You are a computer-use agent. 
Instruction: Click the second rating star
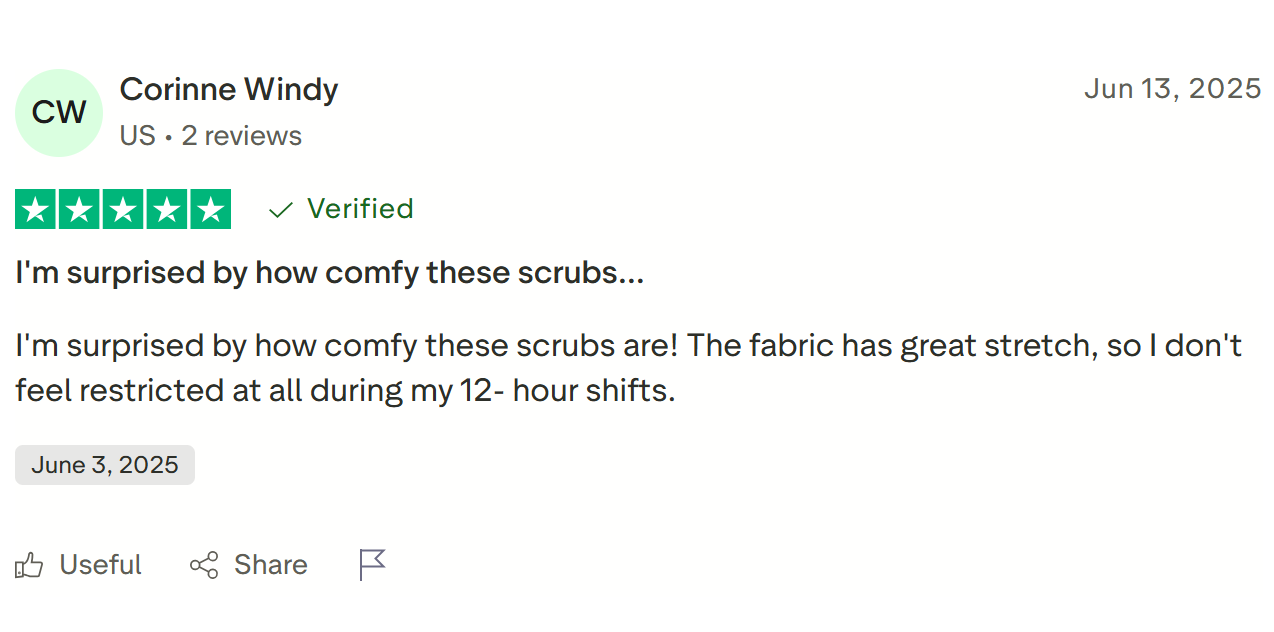click(x=80, y=209)
